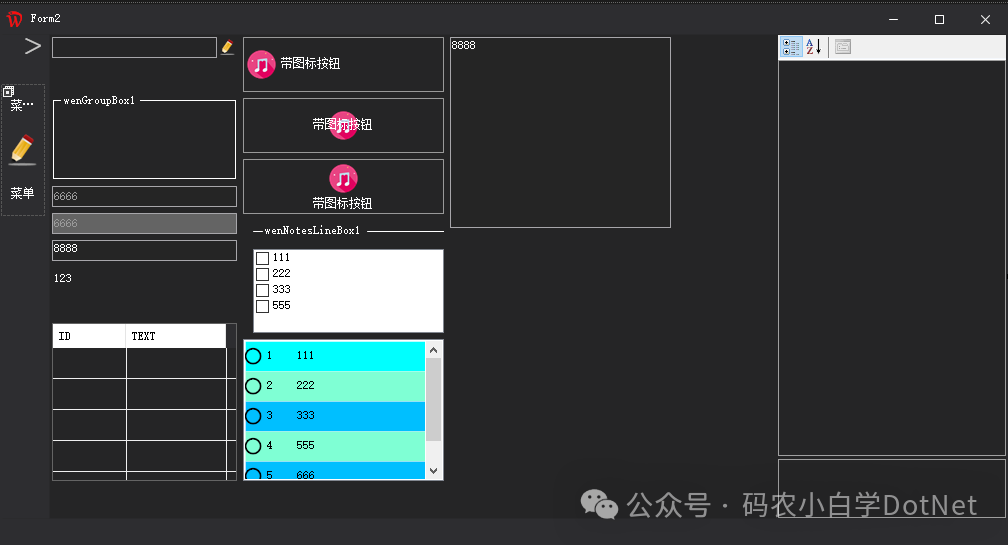Click the textbox containing 8888 on the left
The image size is (1008, 545).
(144, 250)
